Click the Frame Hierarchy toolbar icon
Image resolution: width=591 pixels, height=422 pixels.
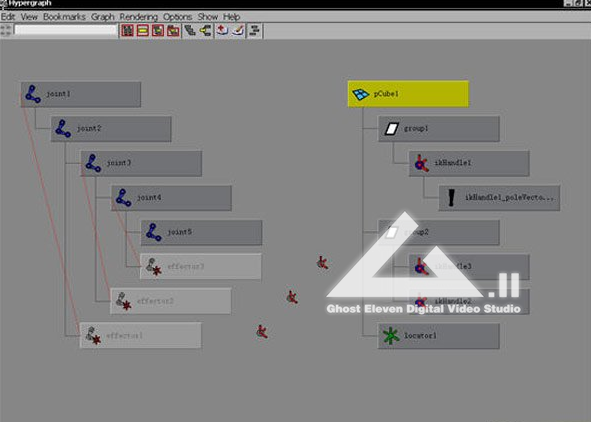point(158,31)
